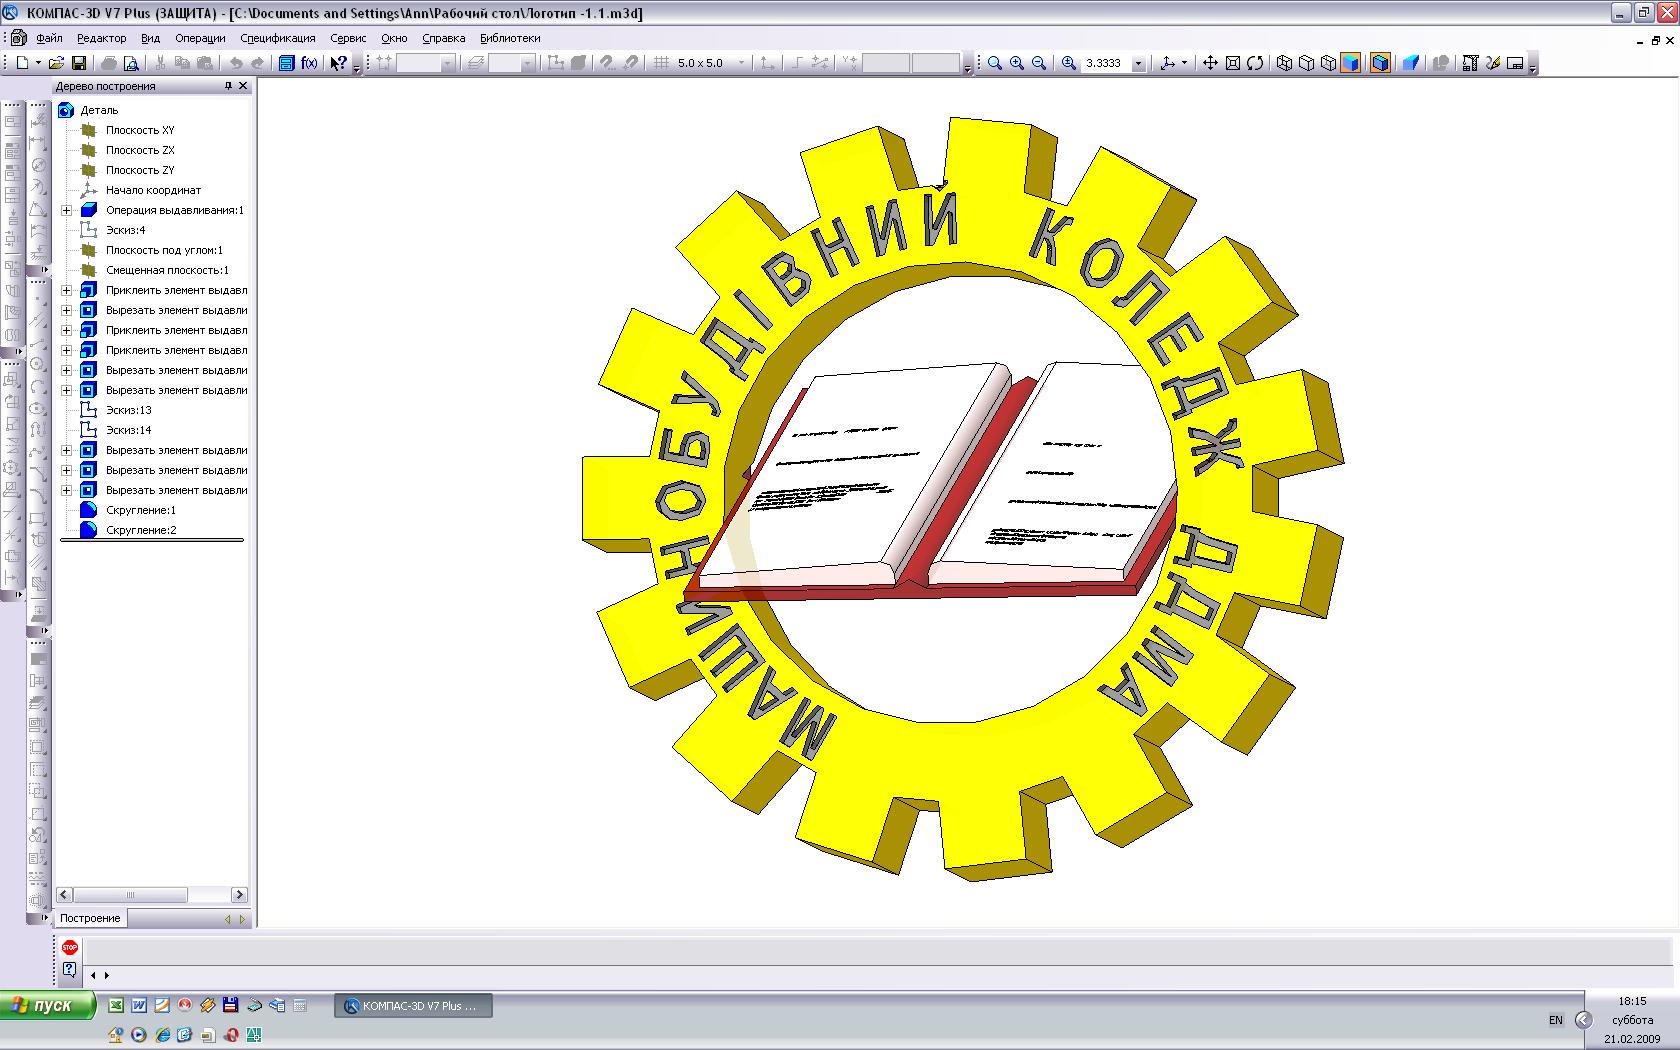The height and width of the screenshot is (1050, 1680).
Task: Open print preview from the toolbar
Action: (131, 63)
